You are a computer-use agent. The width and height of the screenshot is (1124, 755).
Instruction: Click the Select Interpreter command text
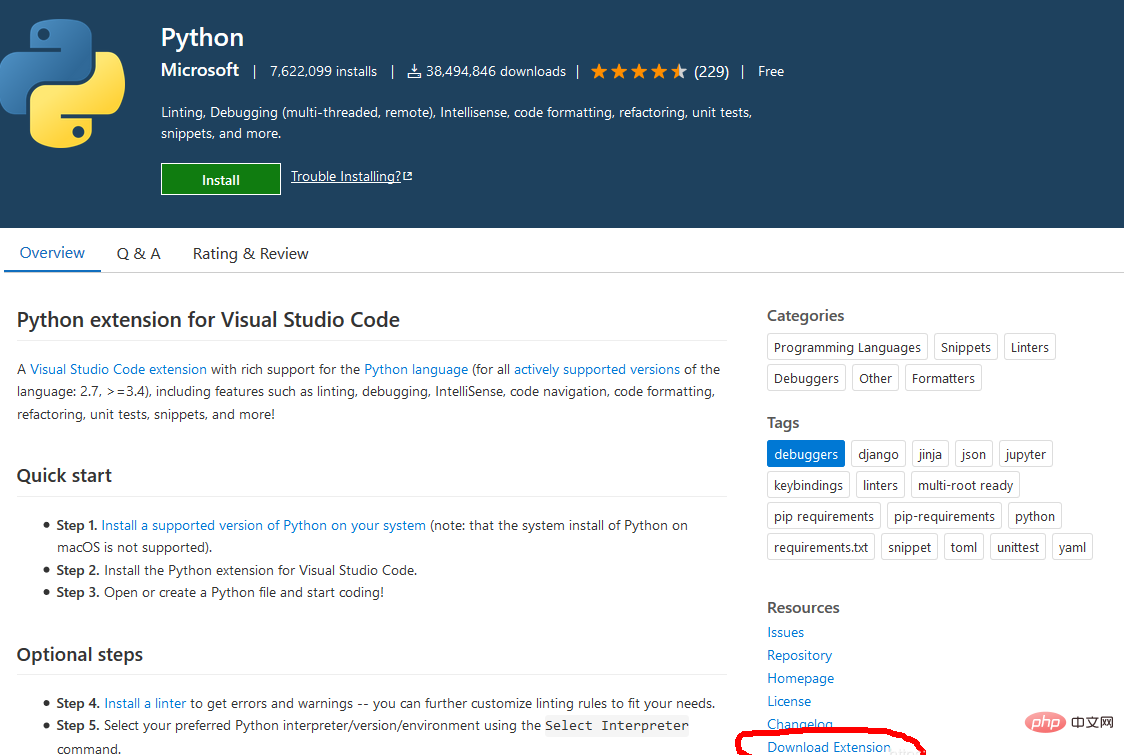coord(616,726)
